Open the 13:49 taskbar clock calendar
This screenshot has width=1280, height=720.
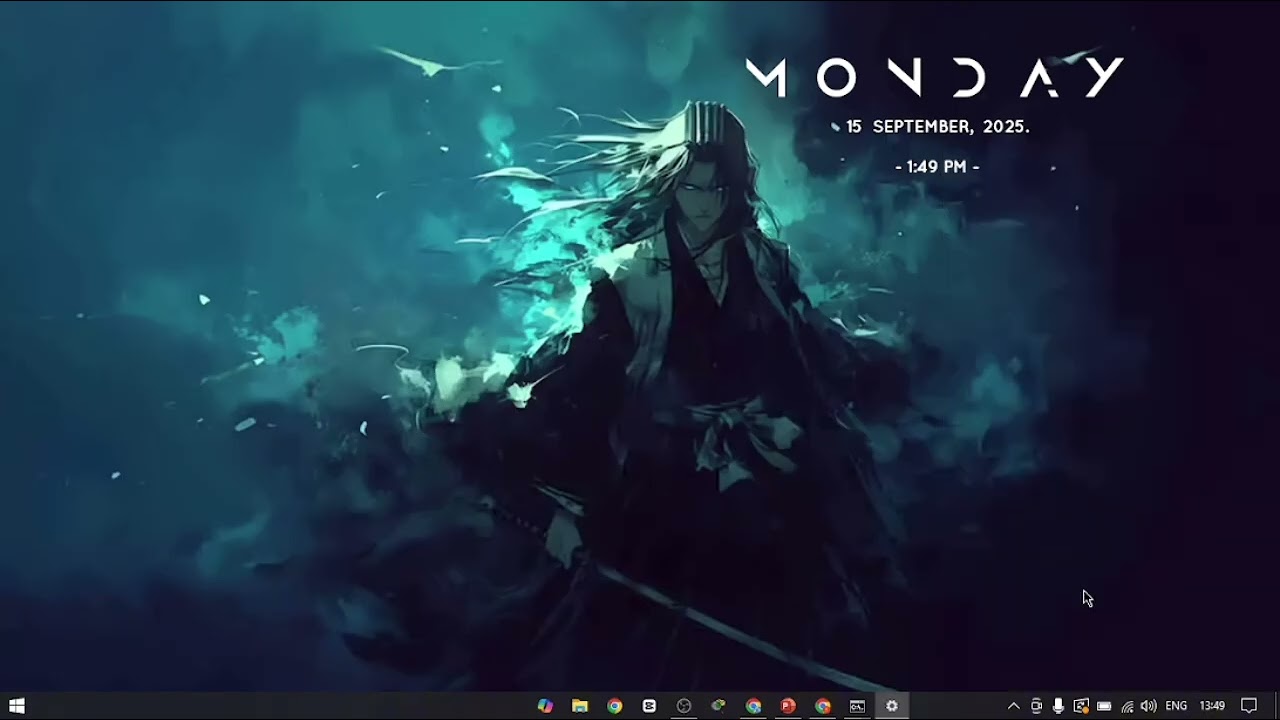(1212, 706)
